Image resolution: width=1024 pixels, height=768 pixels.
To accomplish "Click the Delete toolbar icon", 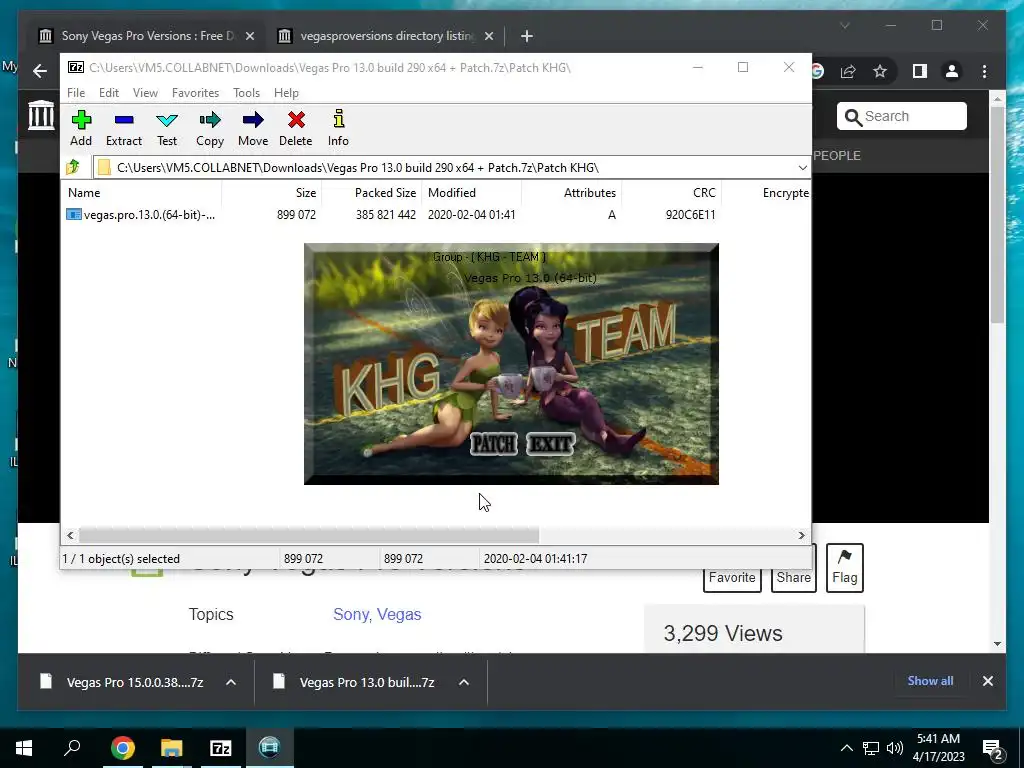I will click(296, 128).
